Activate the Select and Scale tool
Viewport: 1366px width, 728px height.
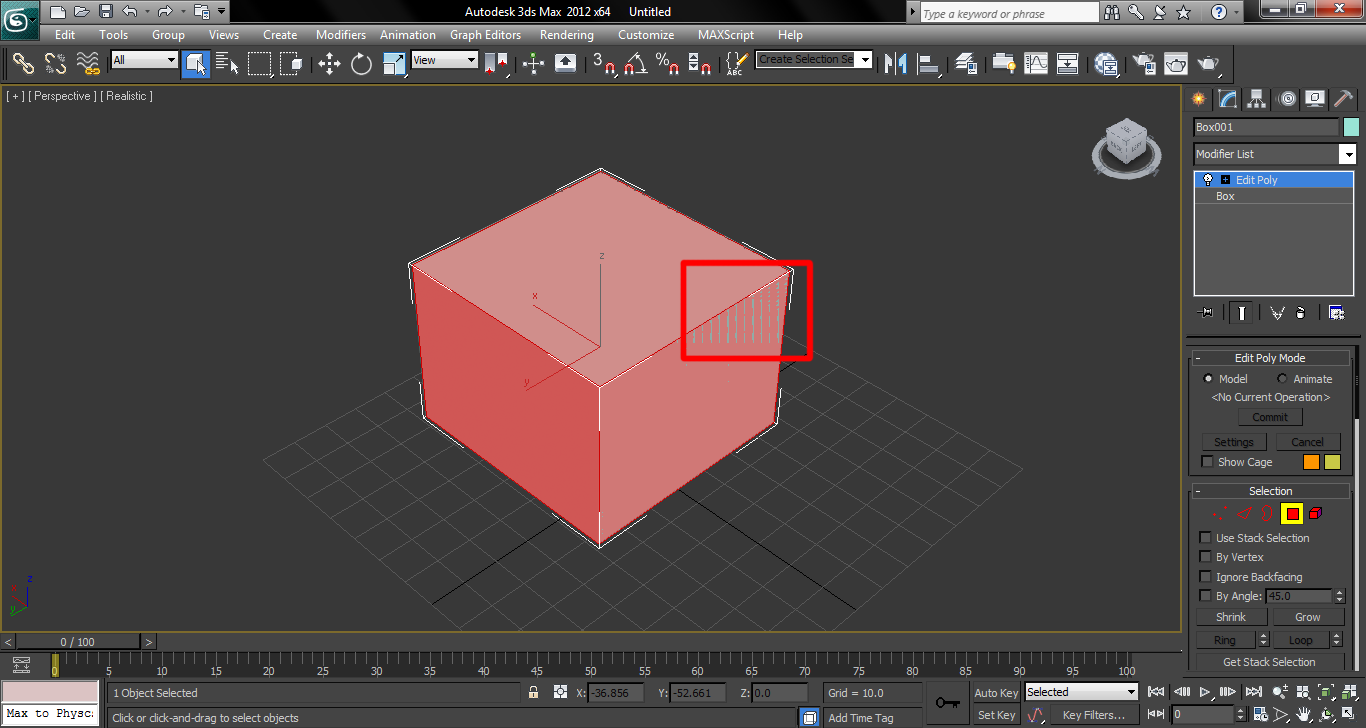394,63
